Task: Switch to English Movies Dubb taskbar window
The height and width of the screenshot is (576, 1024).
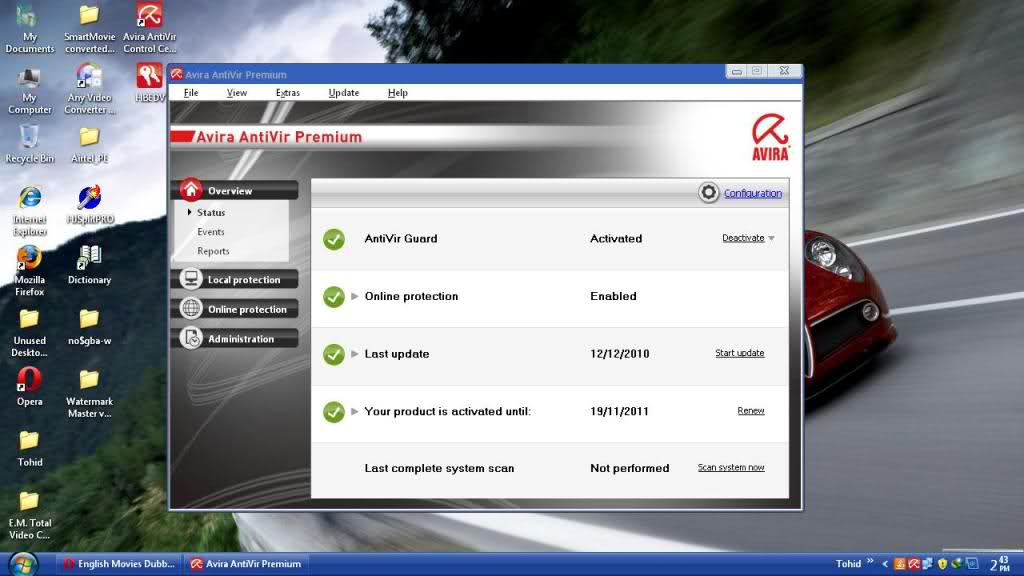Action: 119,564
